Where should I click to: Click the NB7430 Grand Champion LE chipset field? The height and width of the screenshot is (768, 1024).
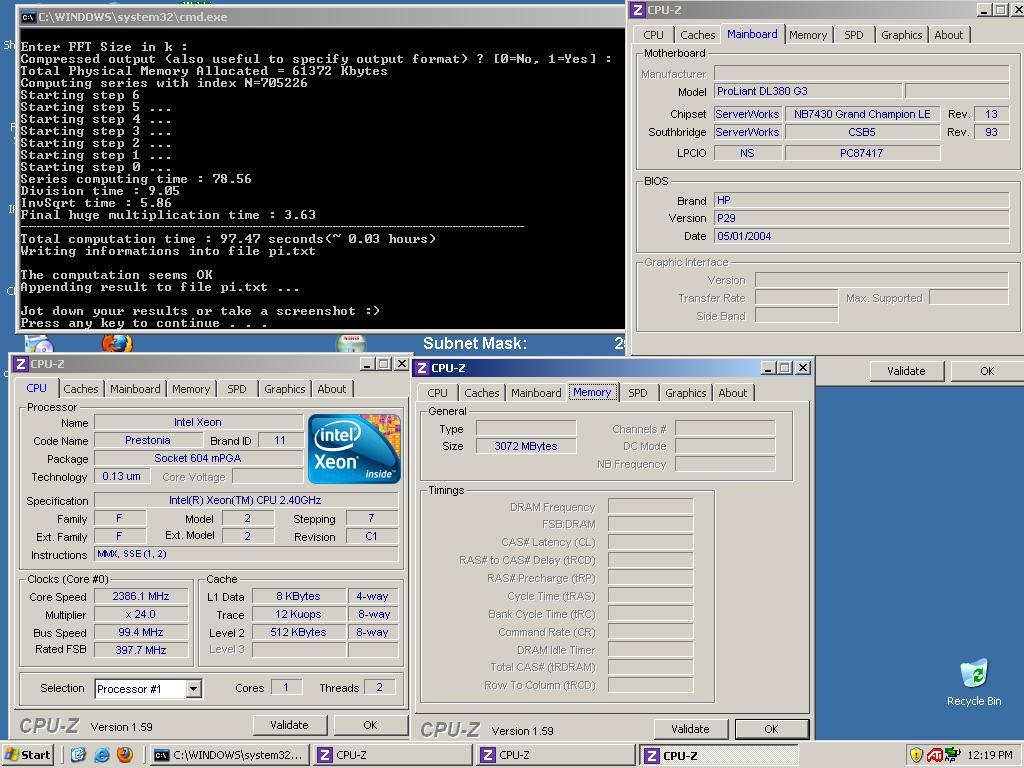coord(862,114)
